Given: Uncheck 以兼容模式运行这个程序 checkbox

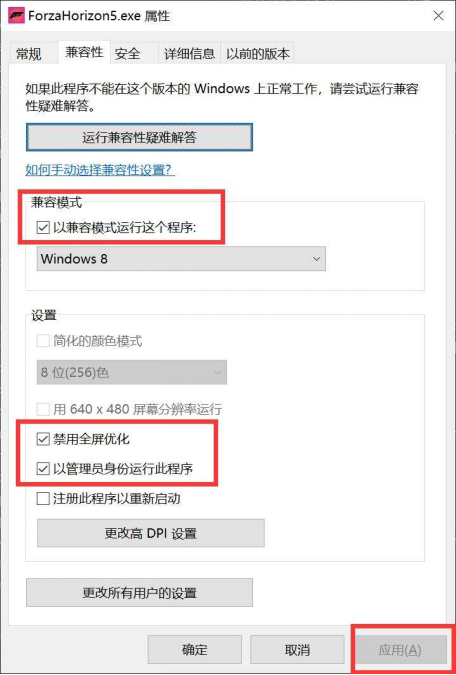Looking at the screenshot, I should click(43, 228).
